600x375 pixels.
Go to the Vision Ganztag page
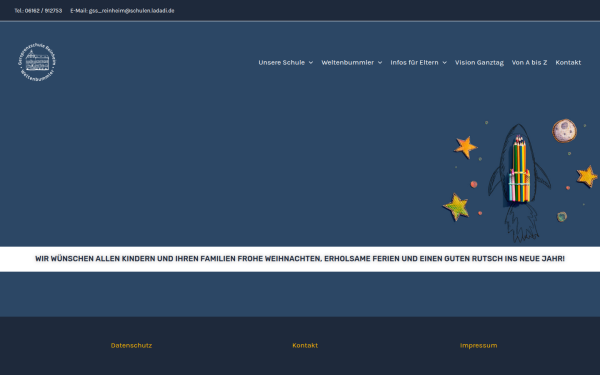[479, 62]
